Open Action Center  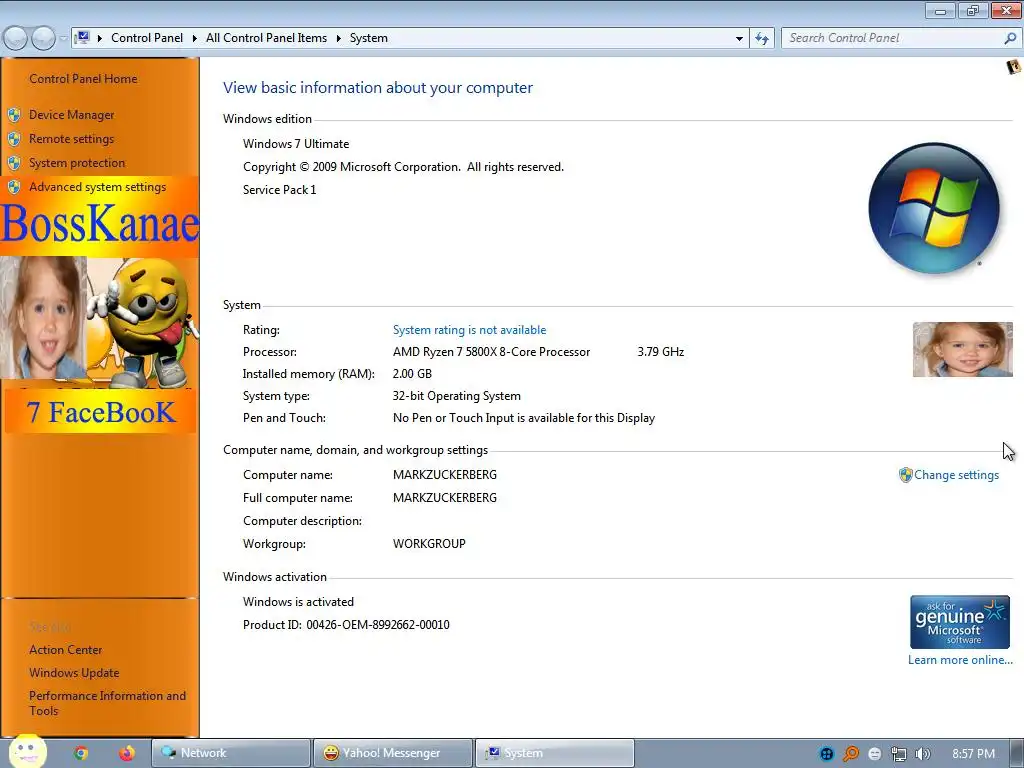point(65,650)
